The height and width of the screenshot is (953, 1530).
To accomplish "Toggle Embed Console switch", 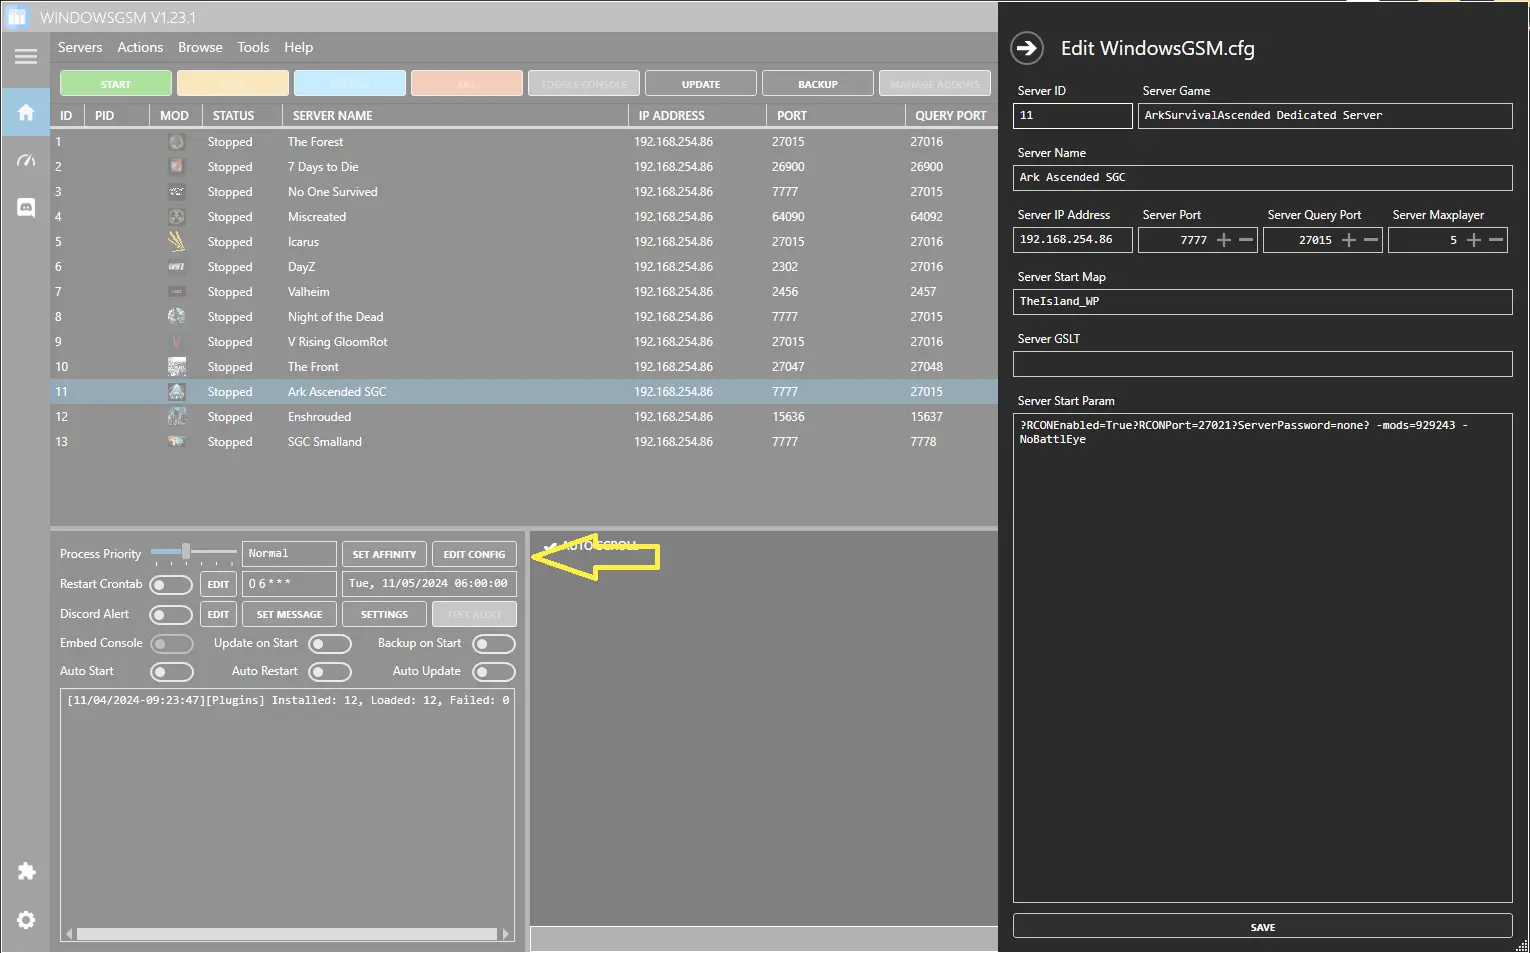I will (171, 644).
